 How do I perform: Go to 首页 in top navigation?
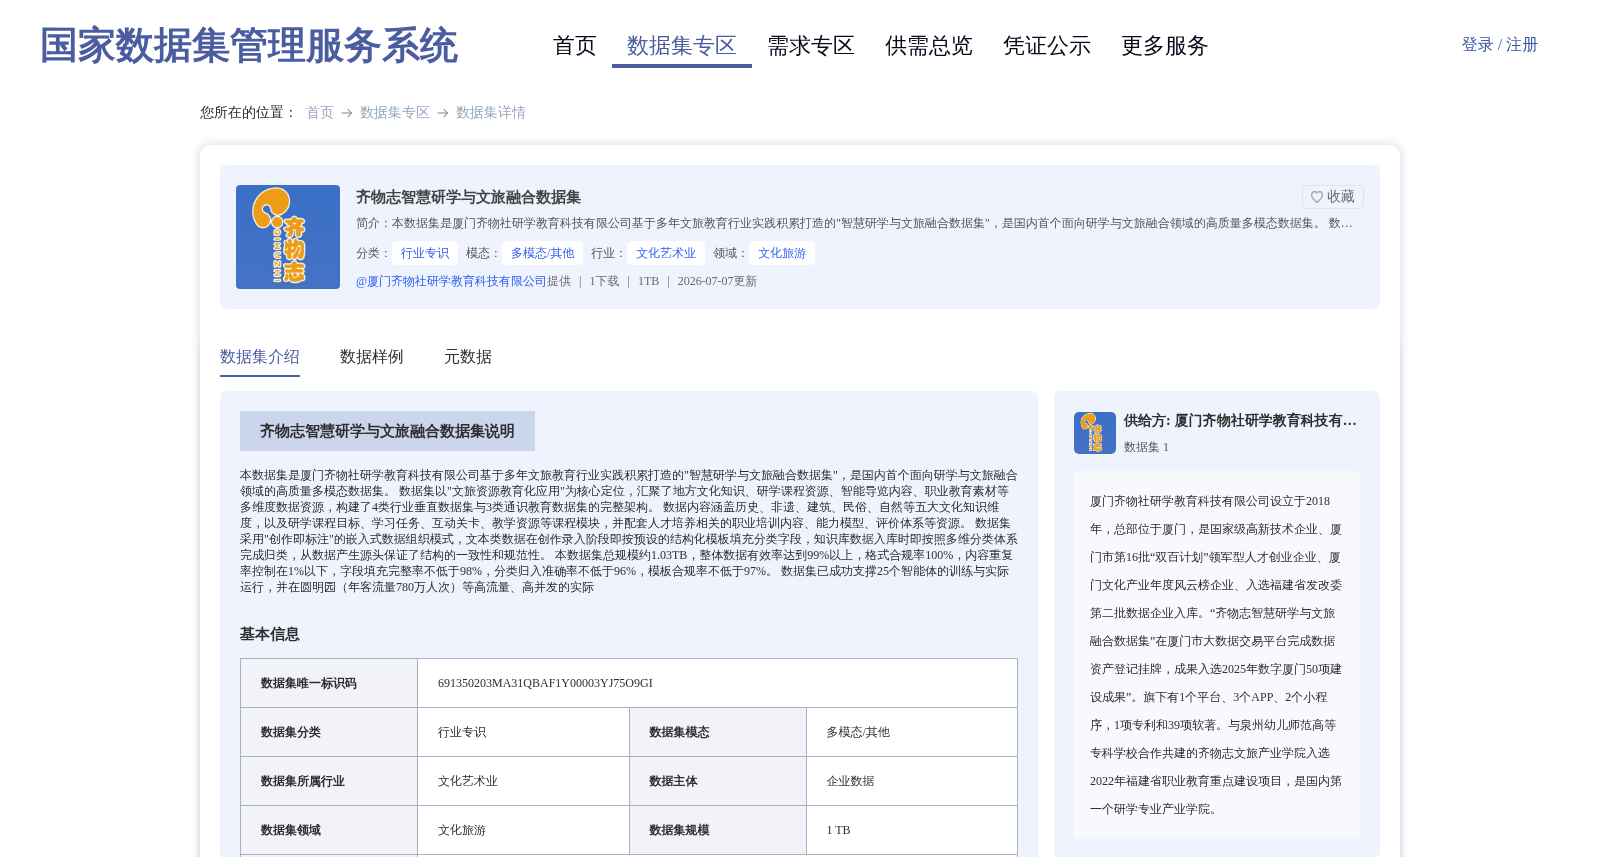point(575,46)
